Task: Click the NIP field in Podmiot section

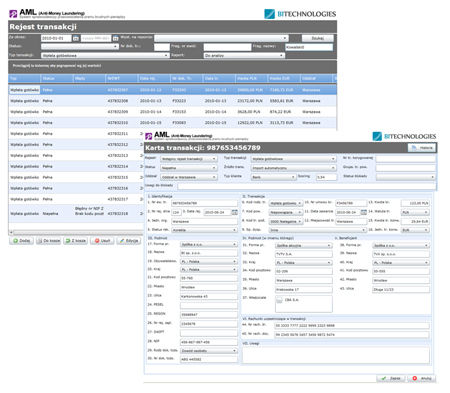Action: (x=209, y=342)
